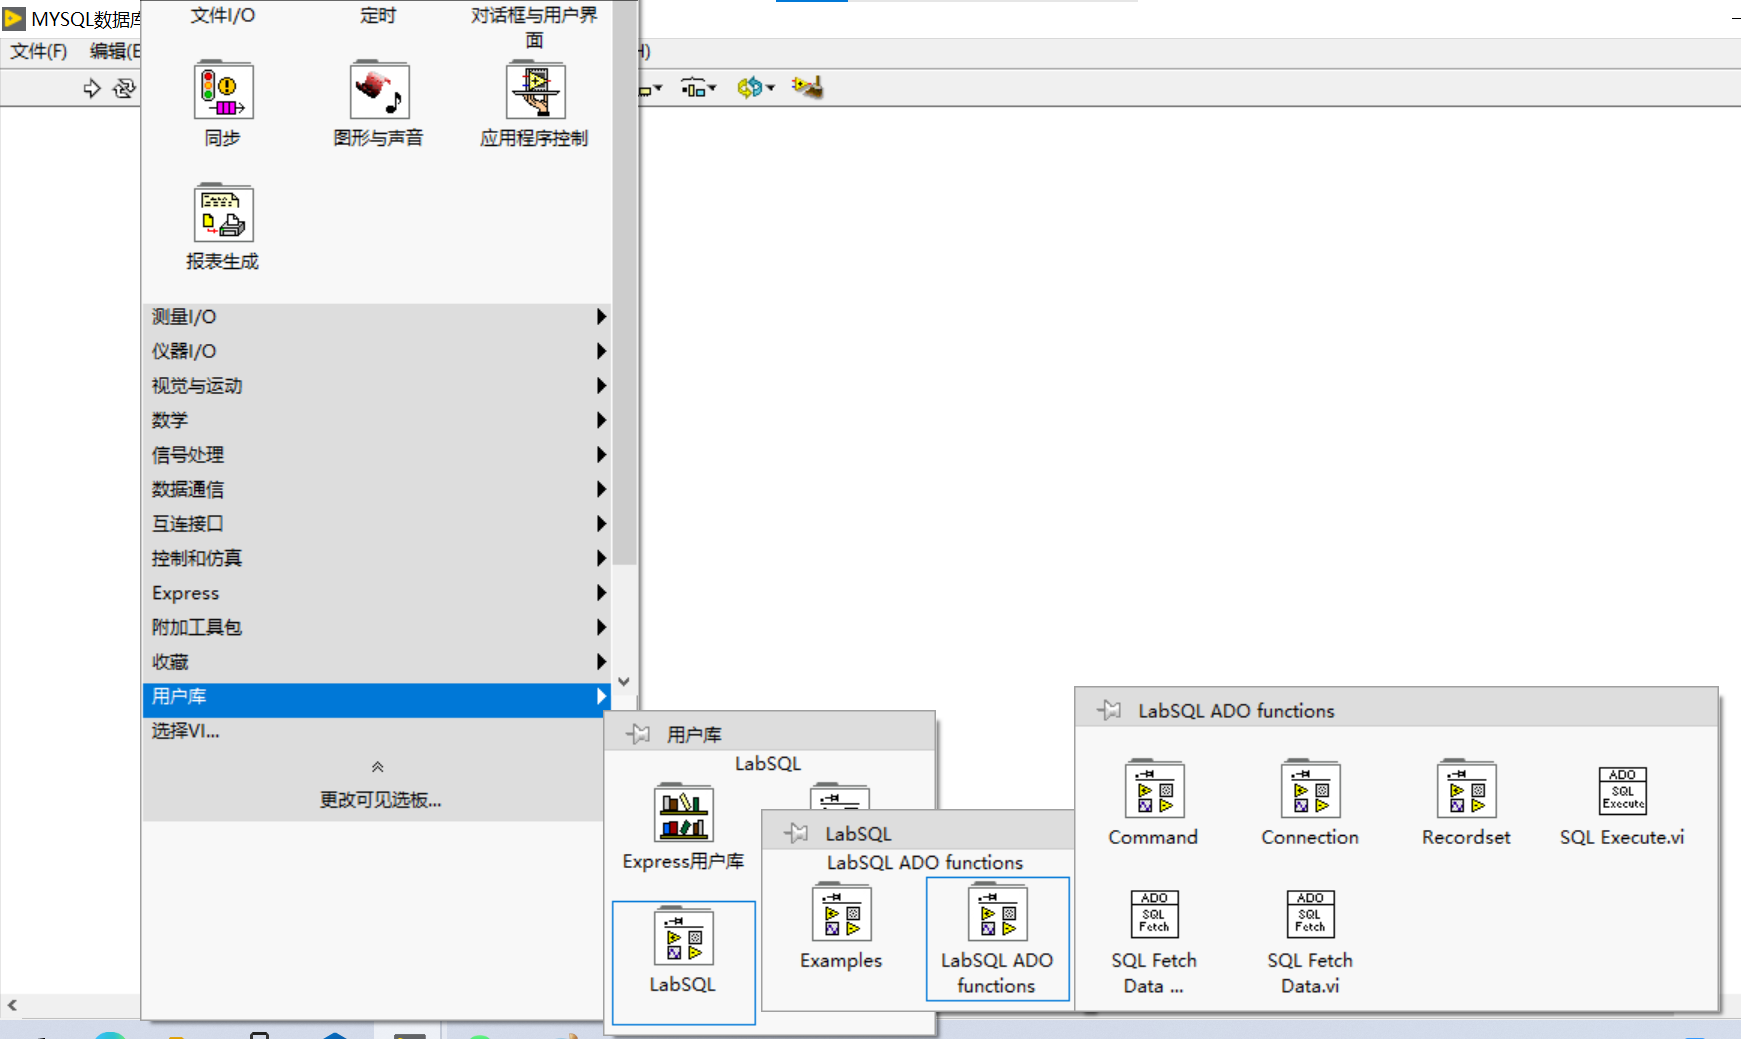Viewport: 1741px width, 1039px height.
Task: Open the 报表生成 palette icon
Action: point(223,214)
